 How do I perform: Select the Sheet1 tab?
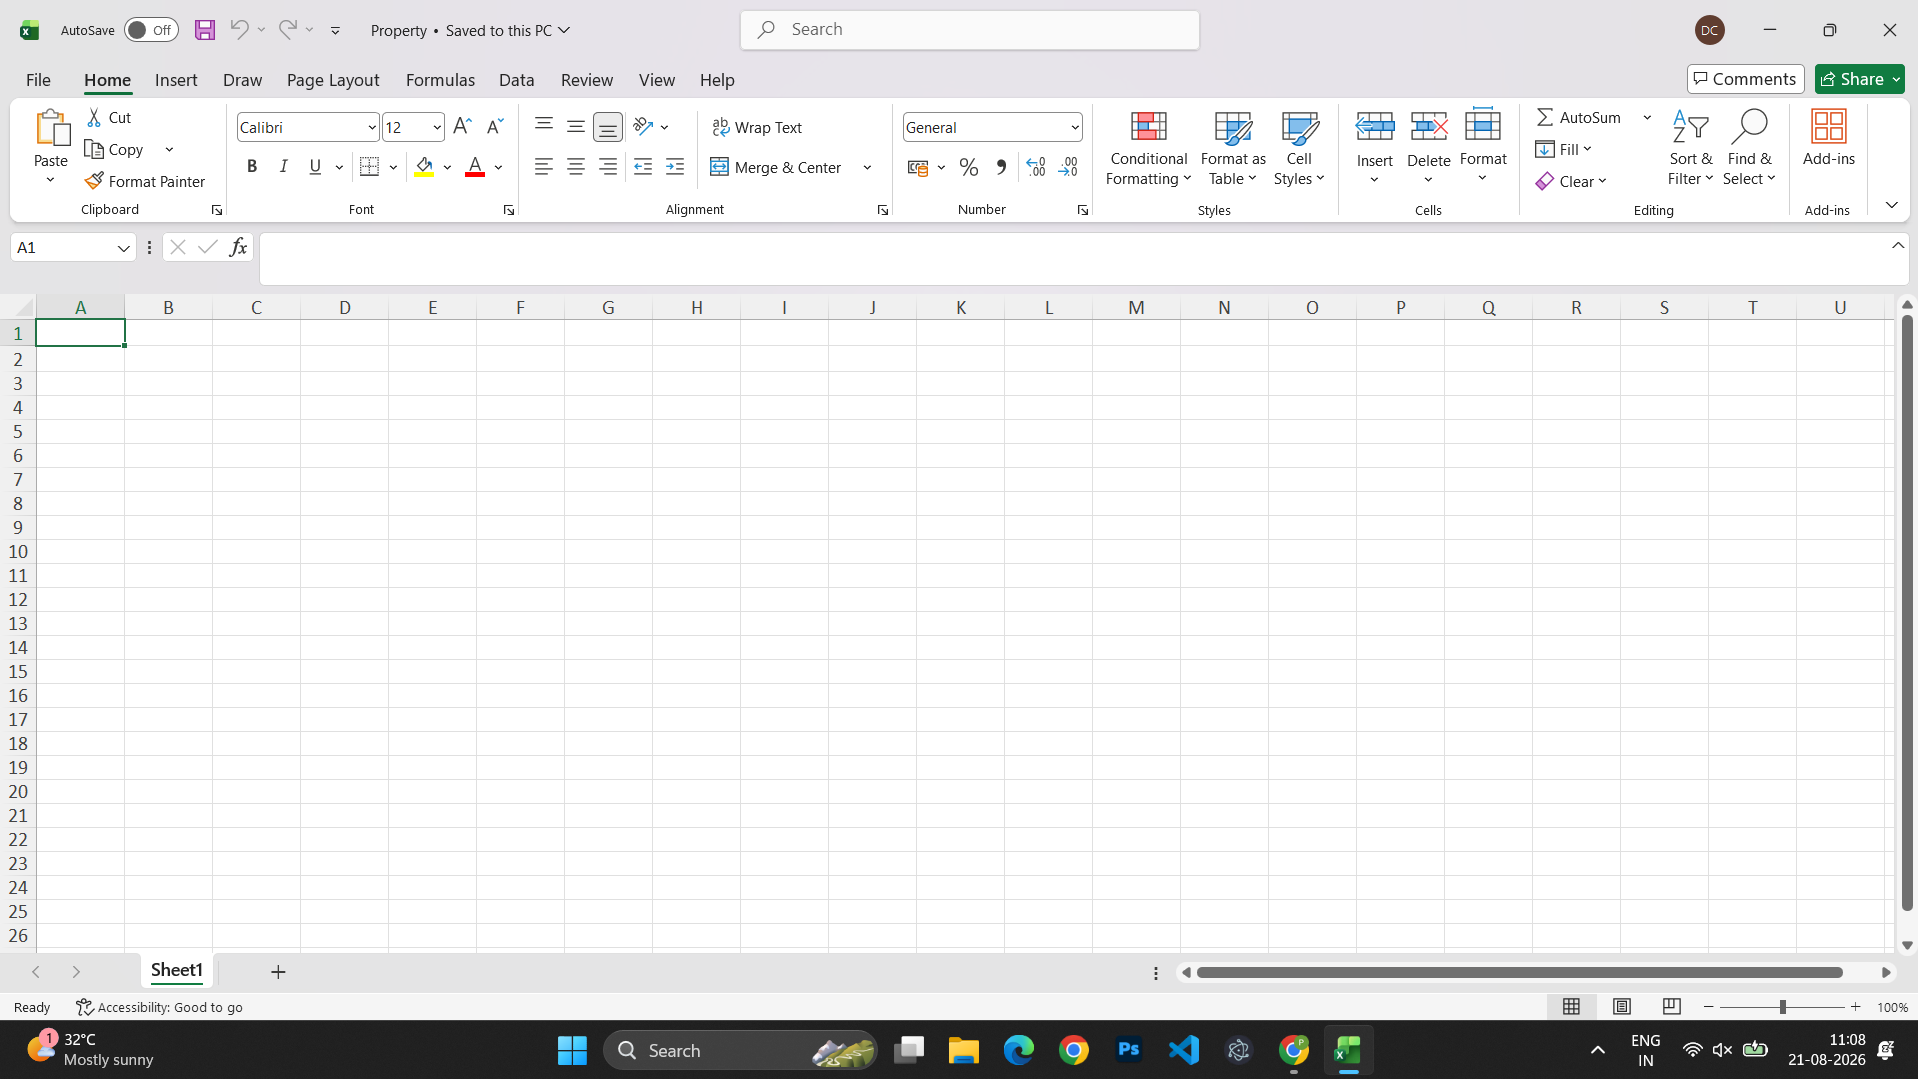[177, 970]
